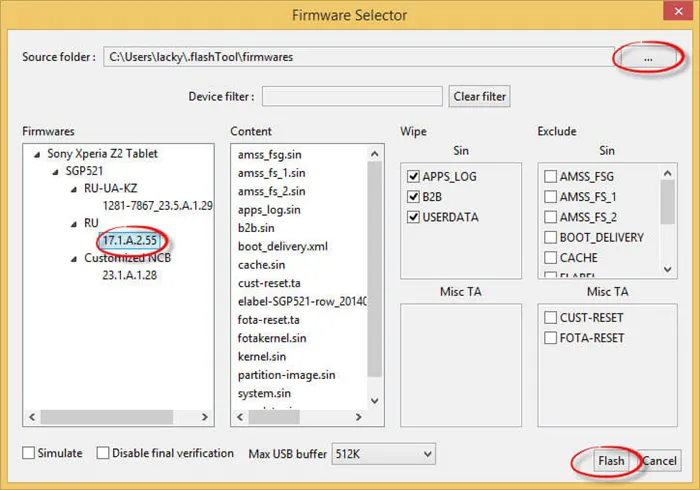Select amss_fs_2.sin in Content list

271,191
